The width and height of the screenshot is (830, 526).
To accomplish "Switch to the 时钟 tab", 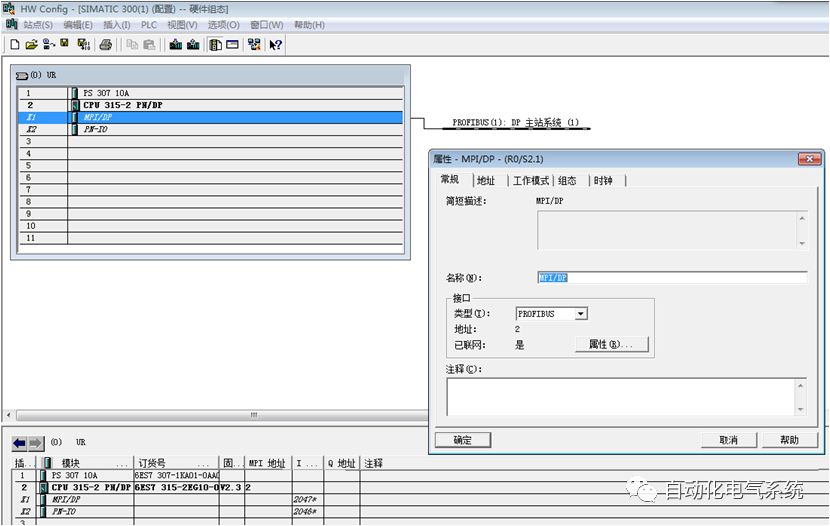I will 603,180.
